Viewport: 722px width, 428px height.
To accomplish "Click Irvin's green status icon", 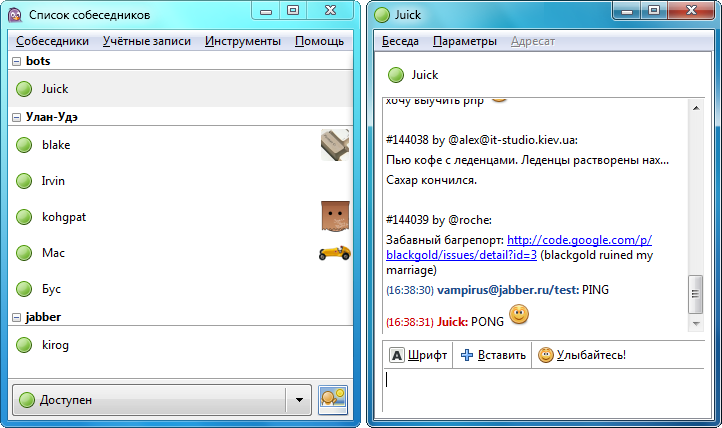I will click(24, 181).
